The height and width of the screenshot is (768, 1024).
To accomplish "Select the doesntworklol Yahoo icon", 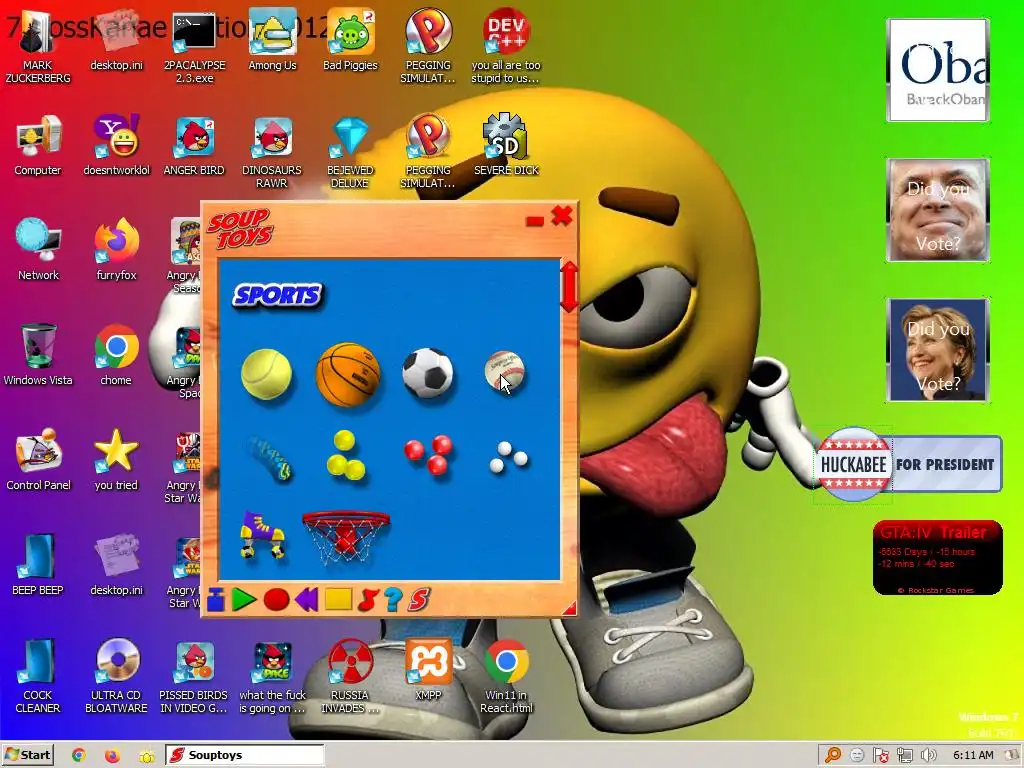I will click(116, 146).
